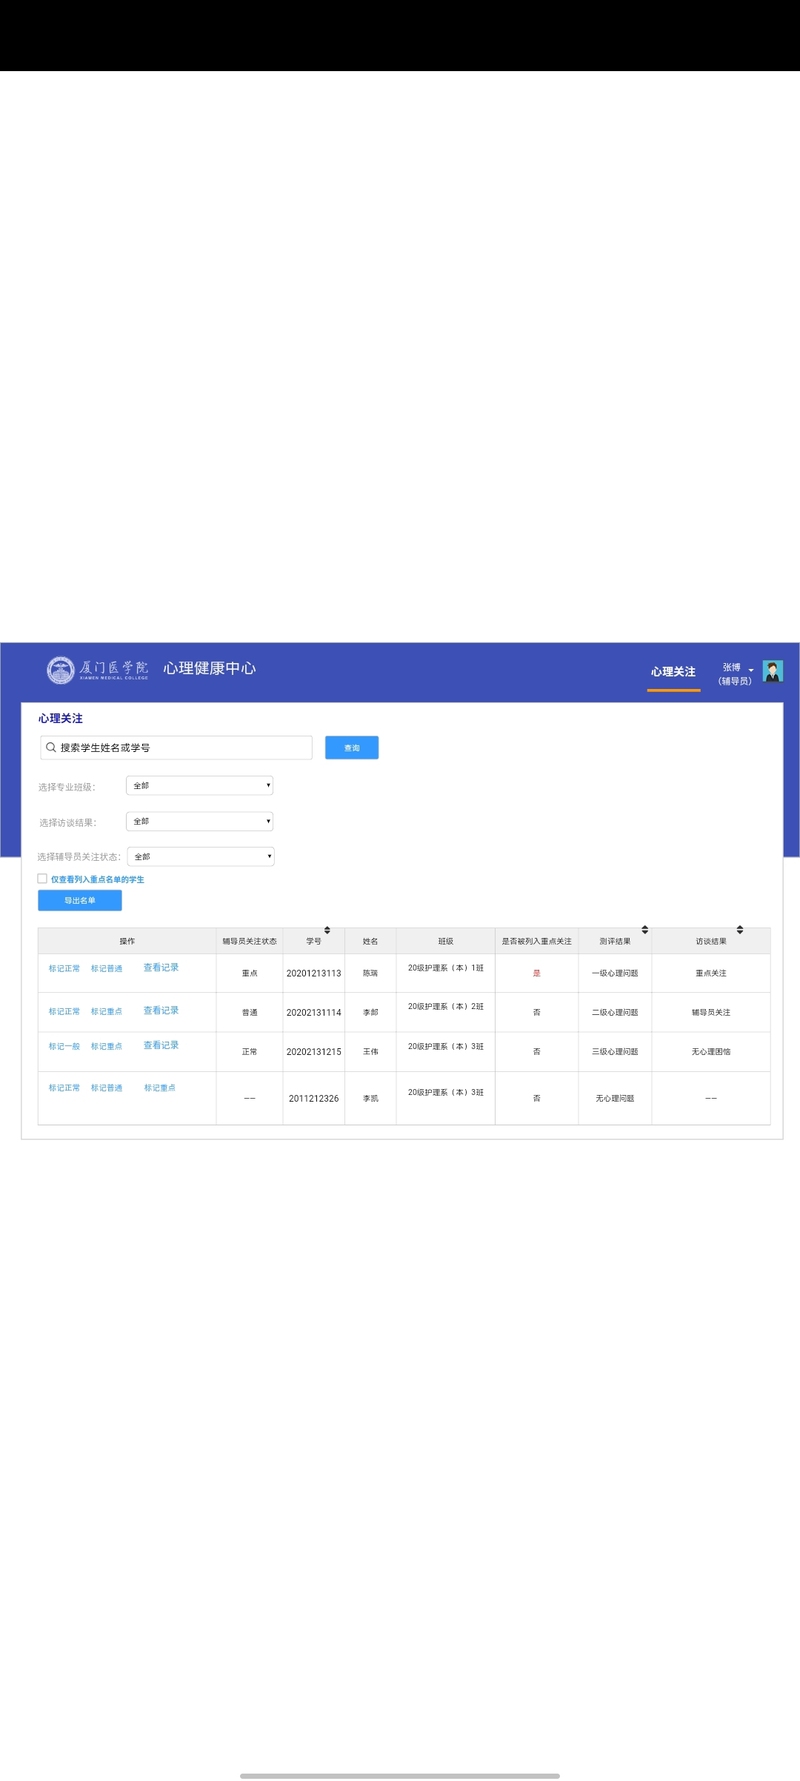Click the 操作 column header
This screenshot has height=1781, width=800.
127,941
